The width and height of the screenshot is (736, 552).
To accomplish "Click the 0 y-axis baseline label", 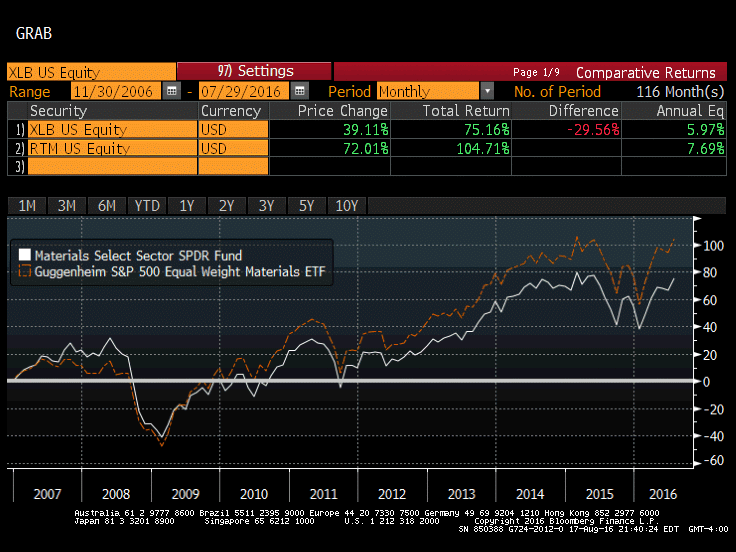I will 706,382.
